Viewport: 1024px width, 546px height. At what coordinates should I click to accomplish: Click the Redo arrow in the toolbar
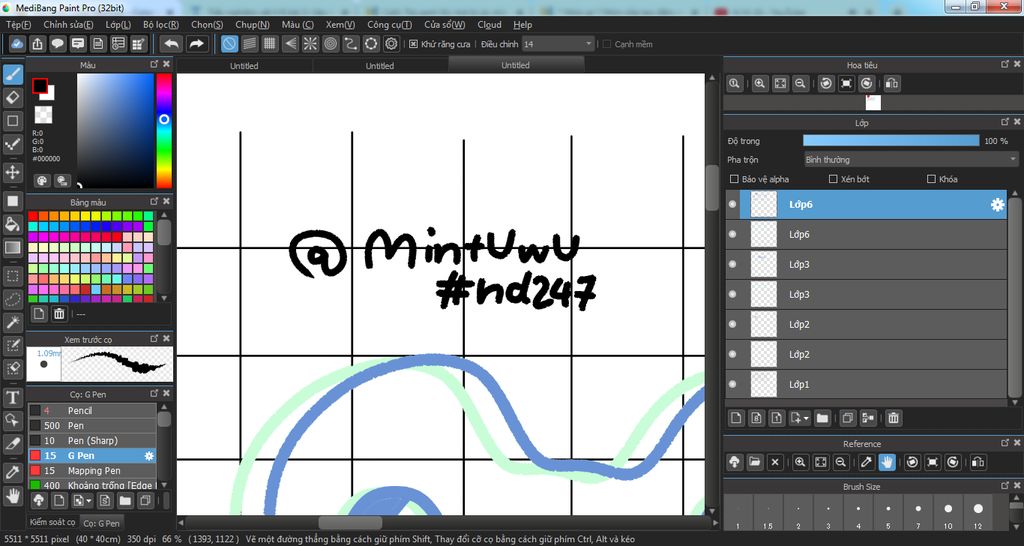coord(196,44)
